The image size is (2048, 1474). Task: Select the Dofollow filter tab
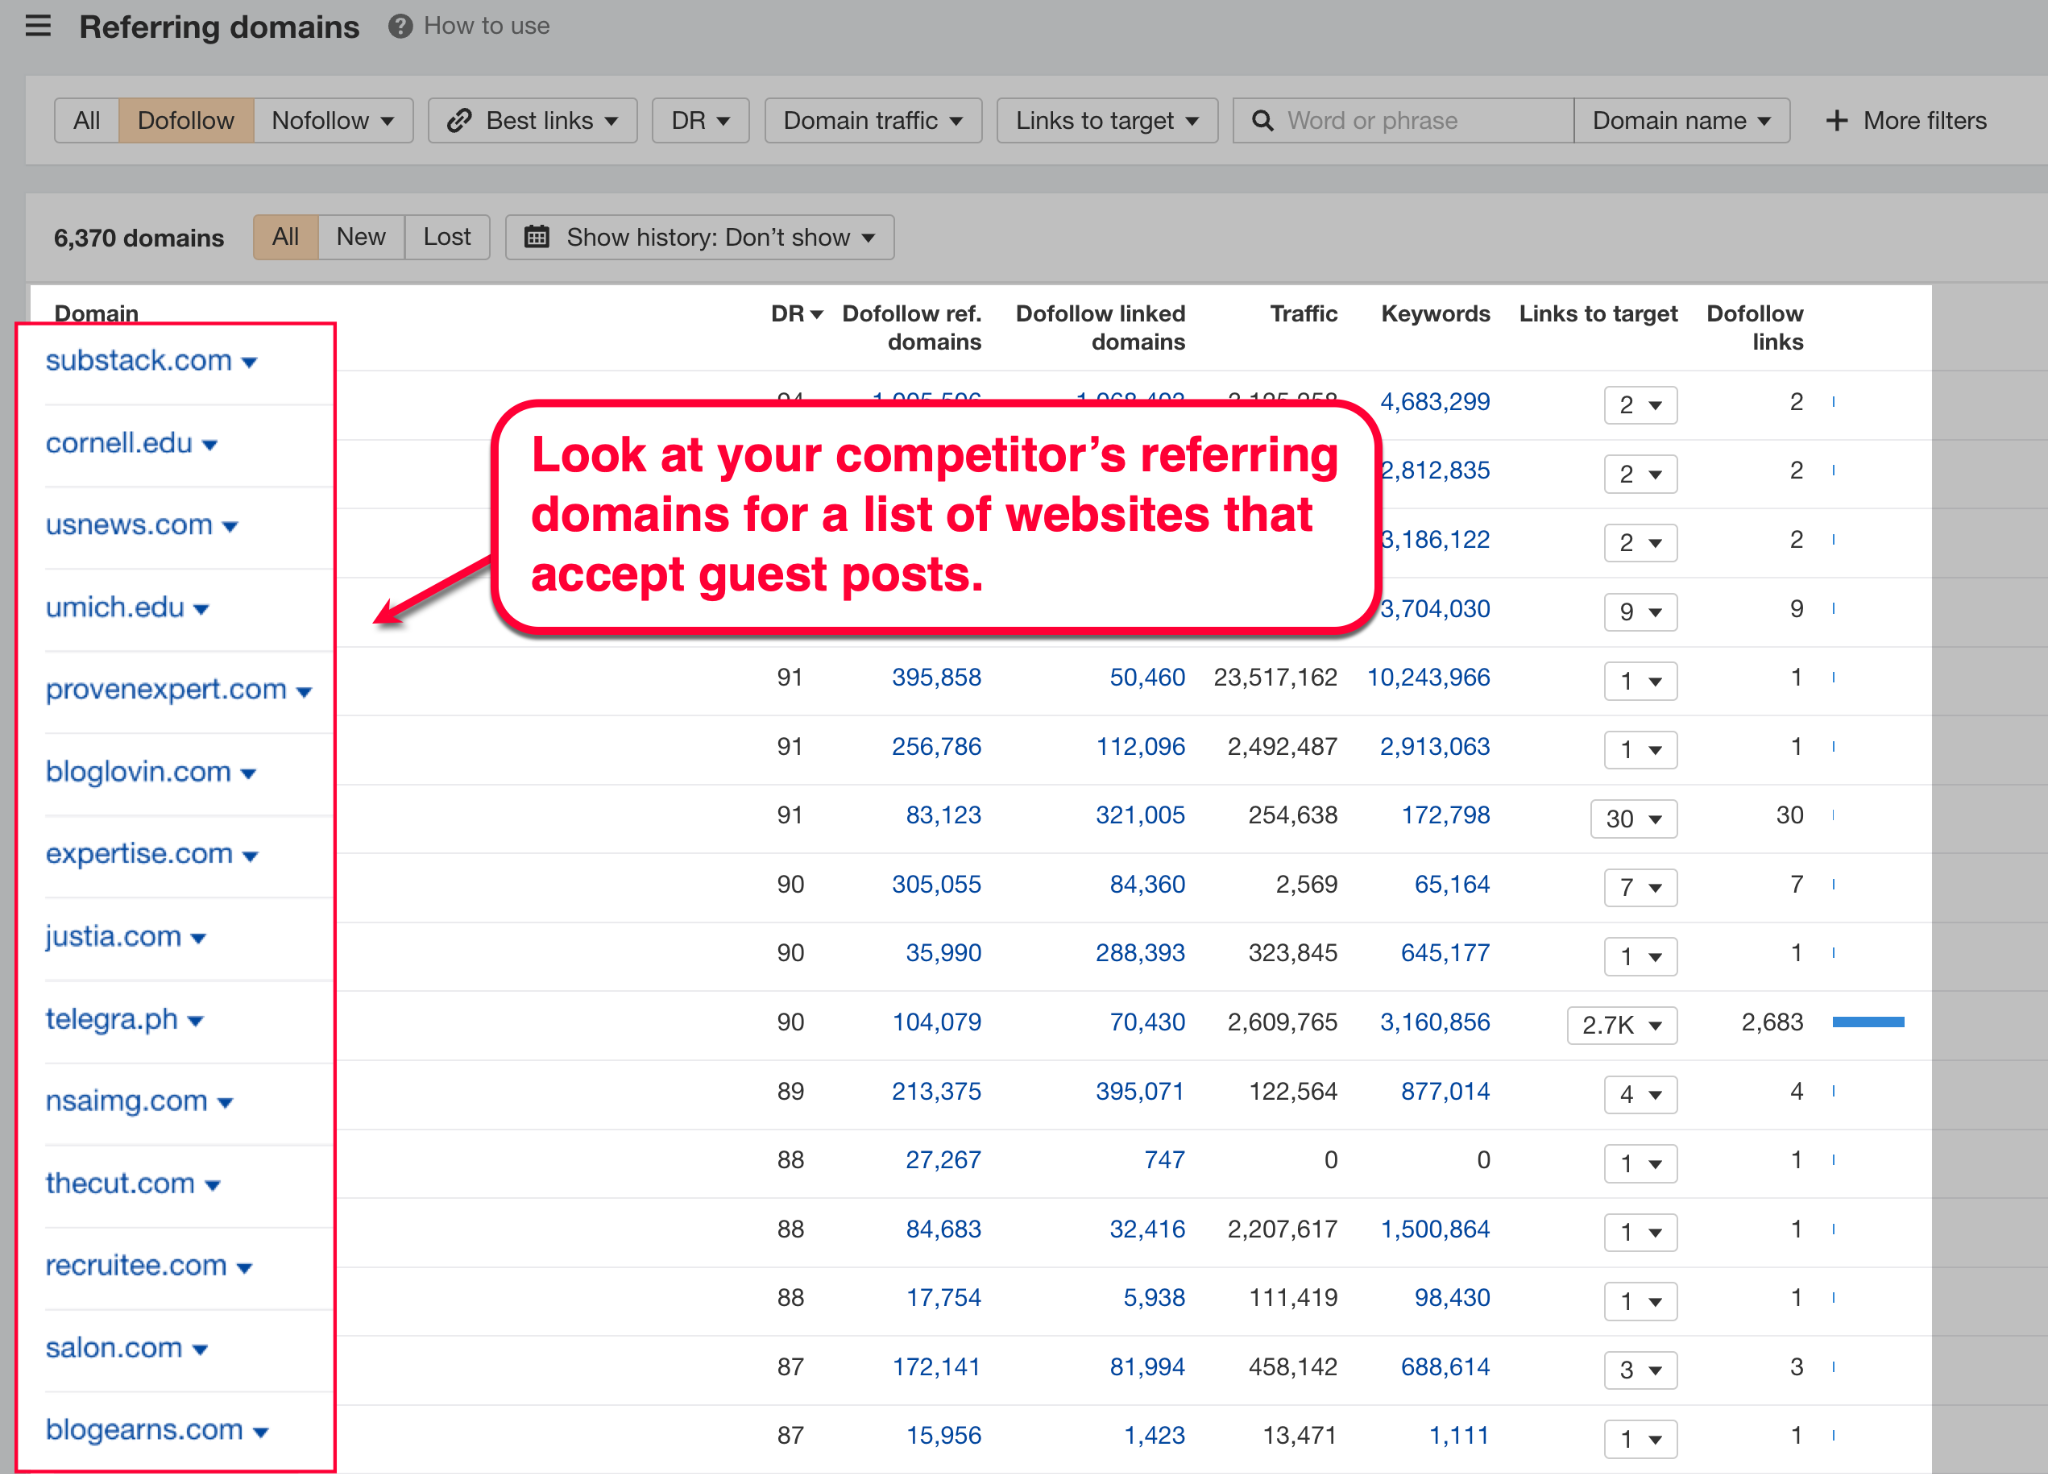click(186, 121)
